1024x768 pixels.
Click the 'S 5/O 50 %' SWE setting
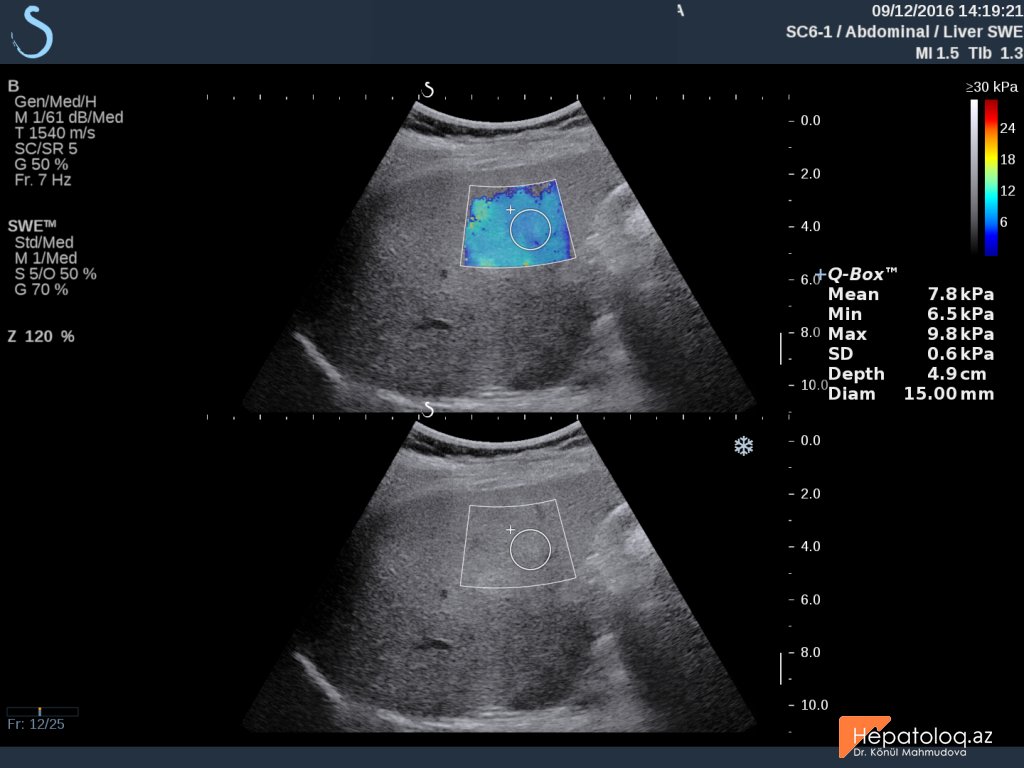(56, 274)
